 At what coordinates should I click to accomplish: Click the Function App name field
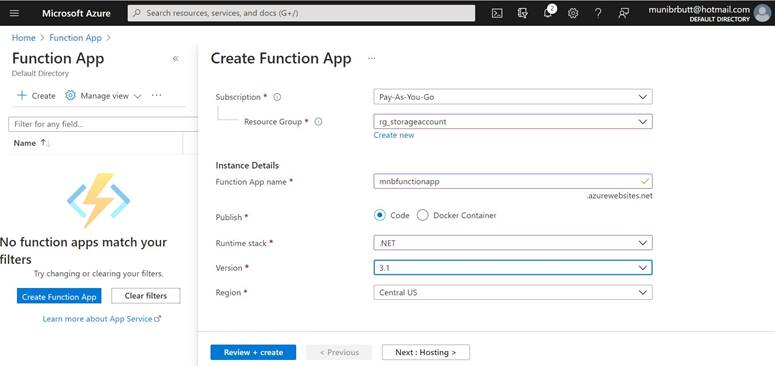[x=513, y=181]
